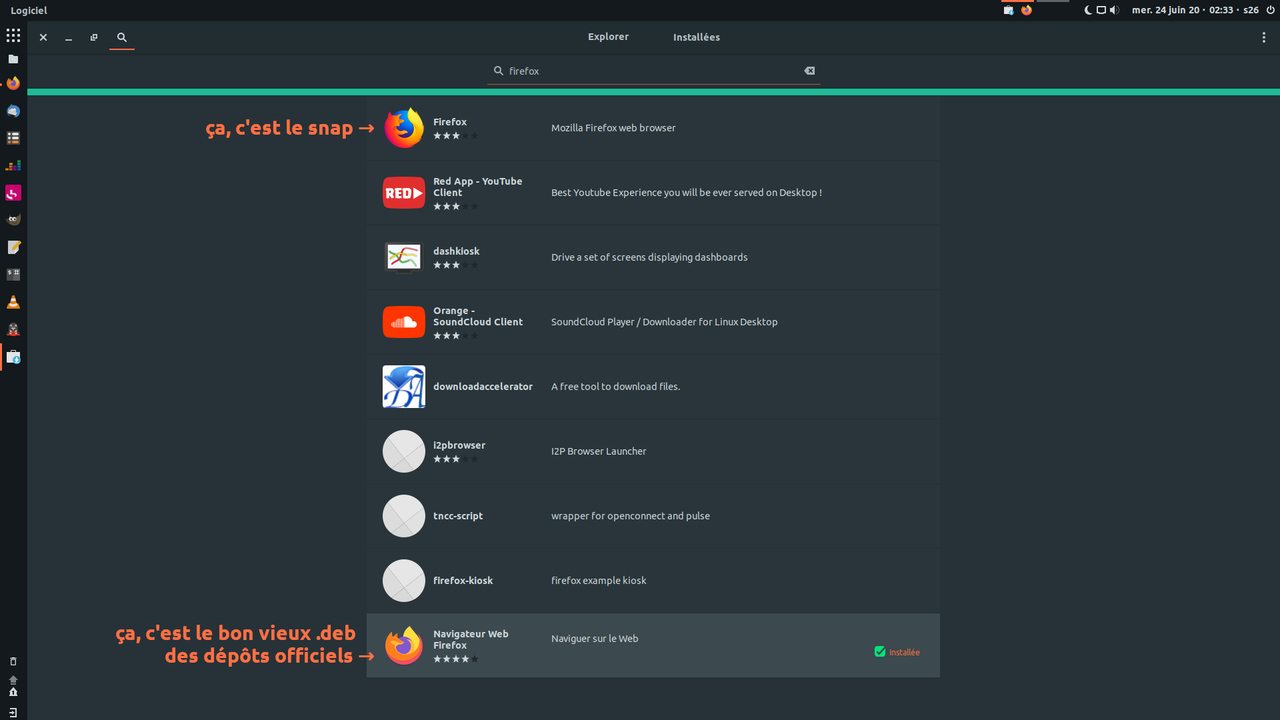This screenshot has height=720, width=1280.
Task: Select 'Mozilla Firefox web browser' description
Action: point(613,128)
